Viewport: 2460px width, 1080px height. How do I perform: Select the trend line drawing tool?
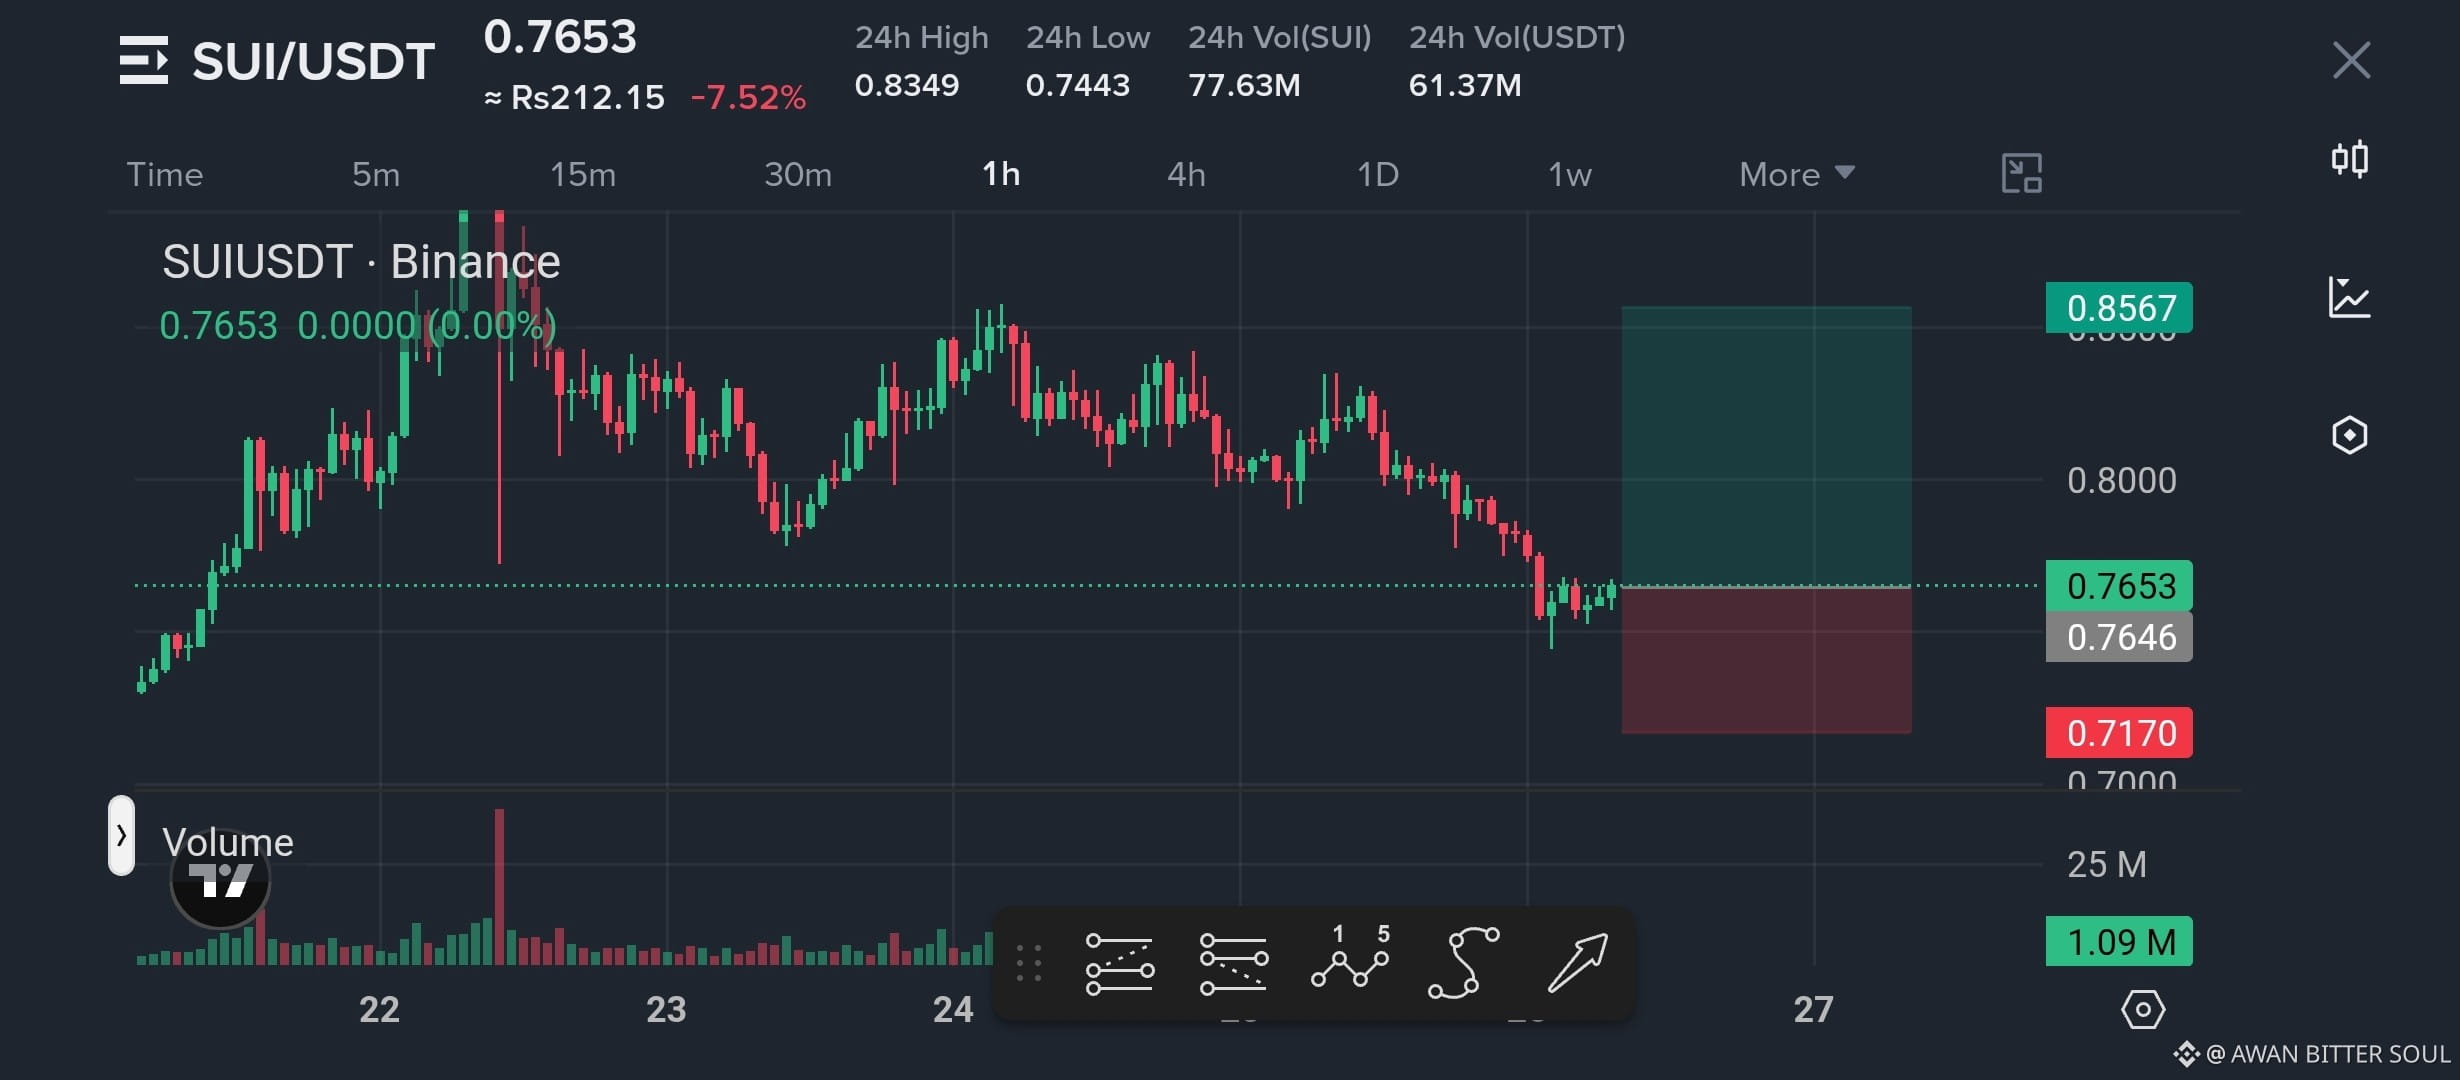pyautogui.click(x=1120, y=965)
